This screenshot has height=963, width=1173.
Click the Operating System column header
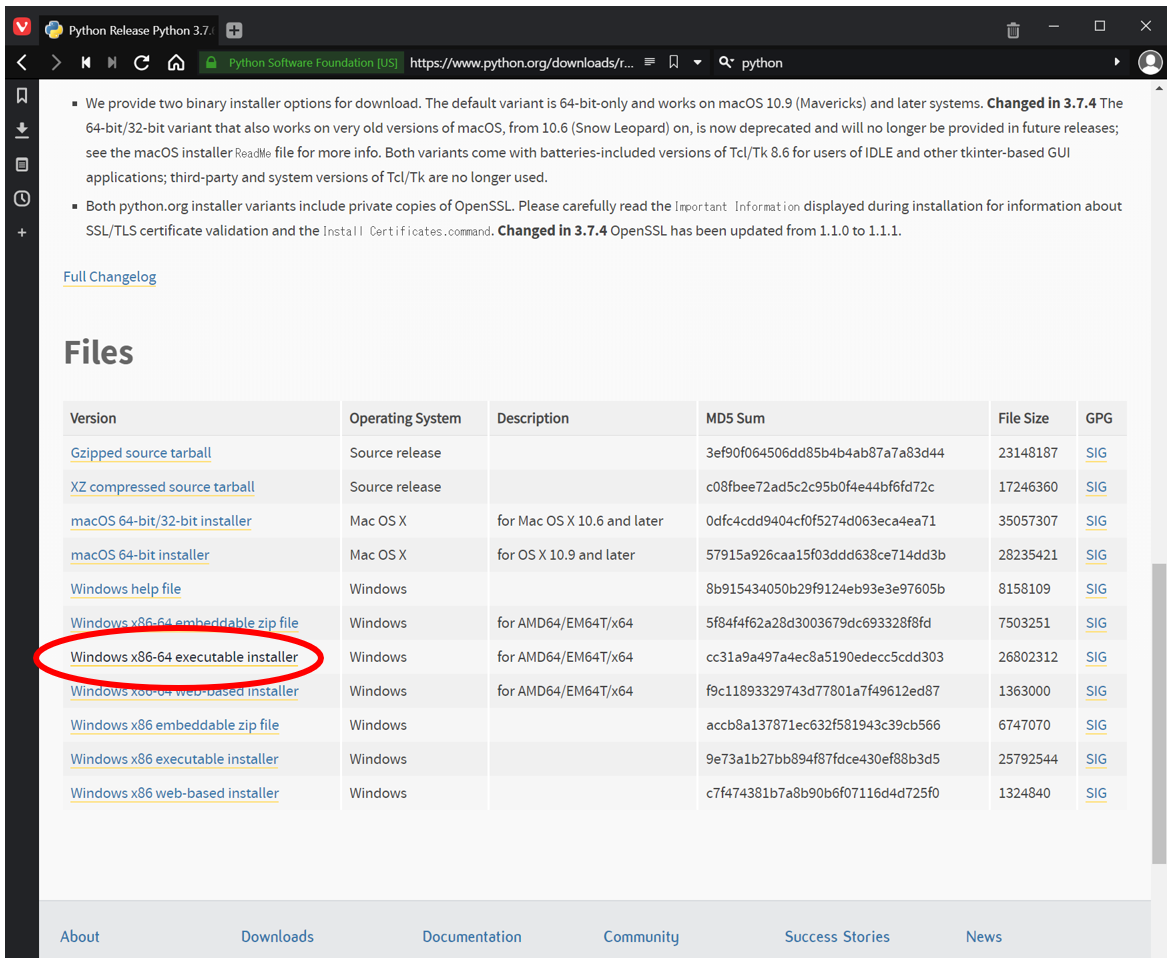tap(405, 418)
